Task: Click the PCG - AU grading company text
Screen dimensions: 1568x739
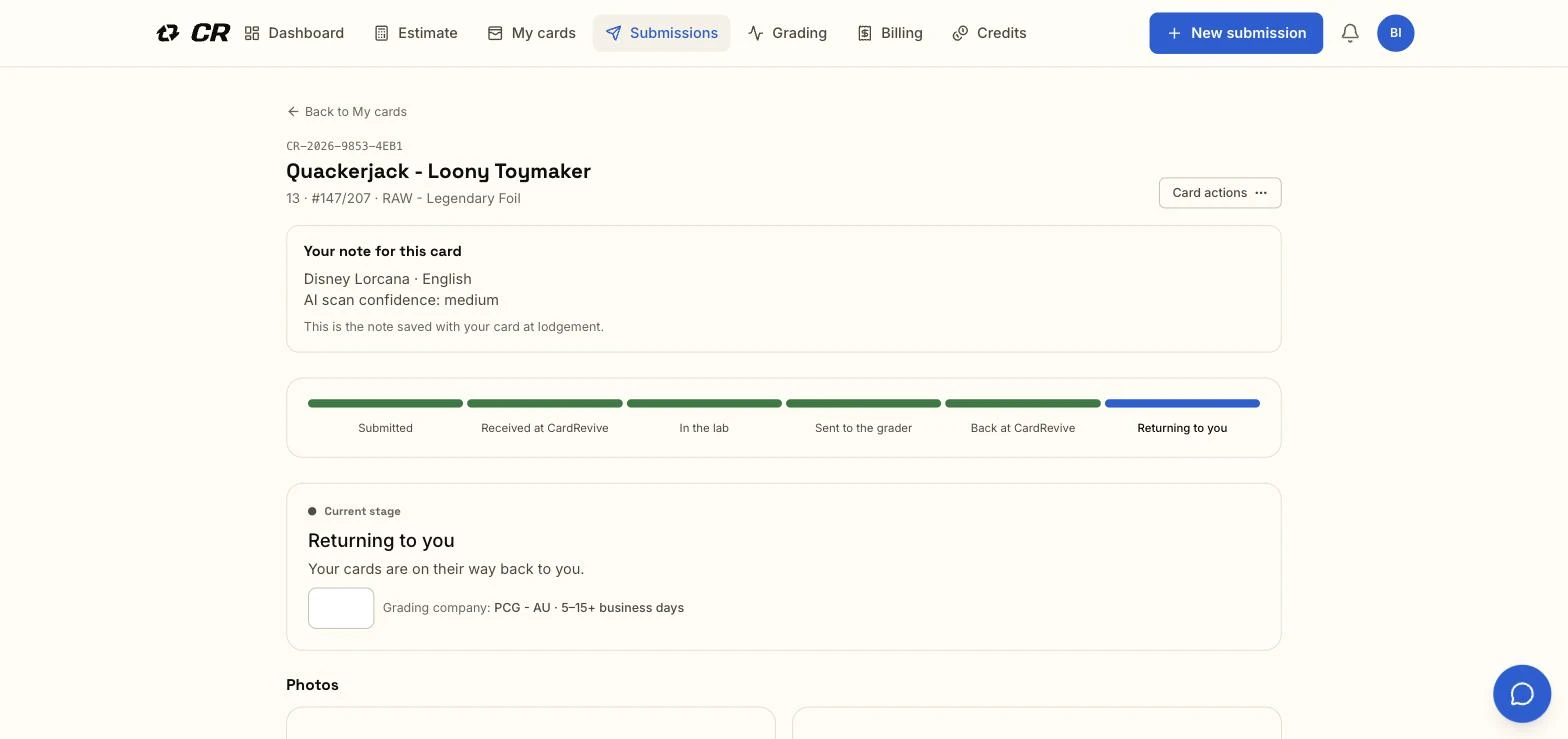Action: coord(522,608)
